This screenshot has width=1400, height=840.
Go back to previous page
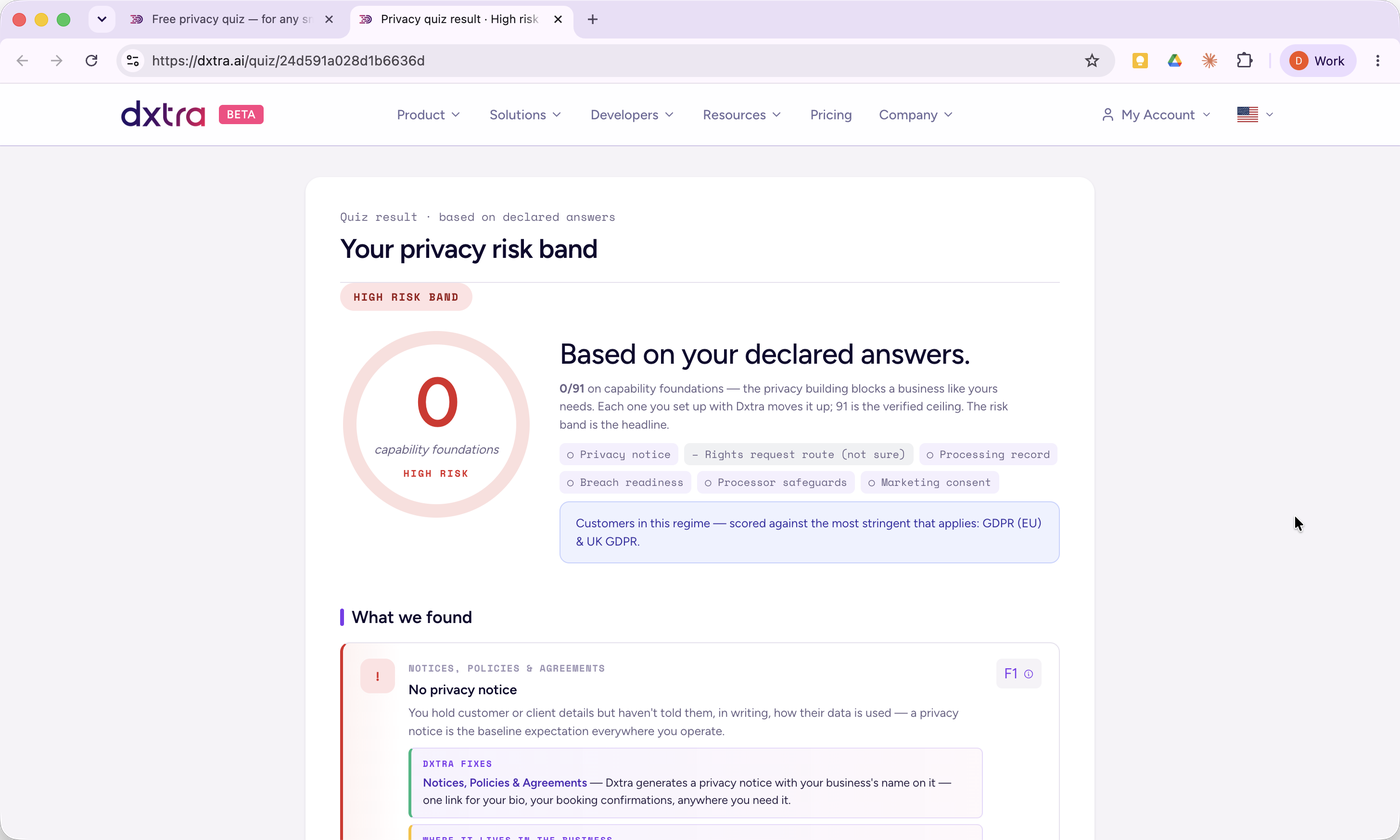pos(23,61)
